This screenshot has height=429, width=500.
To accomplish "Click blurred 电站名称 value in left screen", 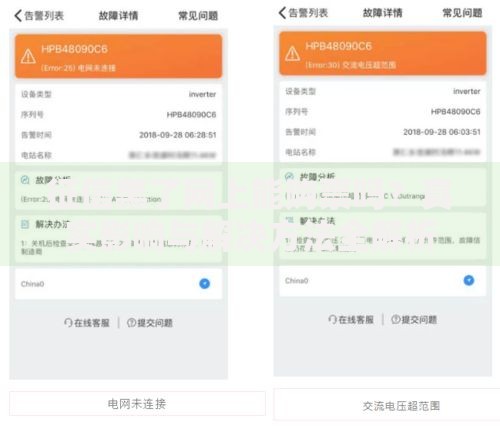I will click(172, 155).
